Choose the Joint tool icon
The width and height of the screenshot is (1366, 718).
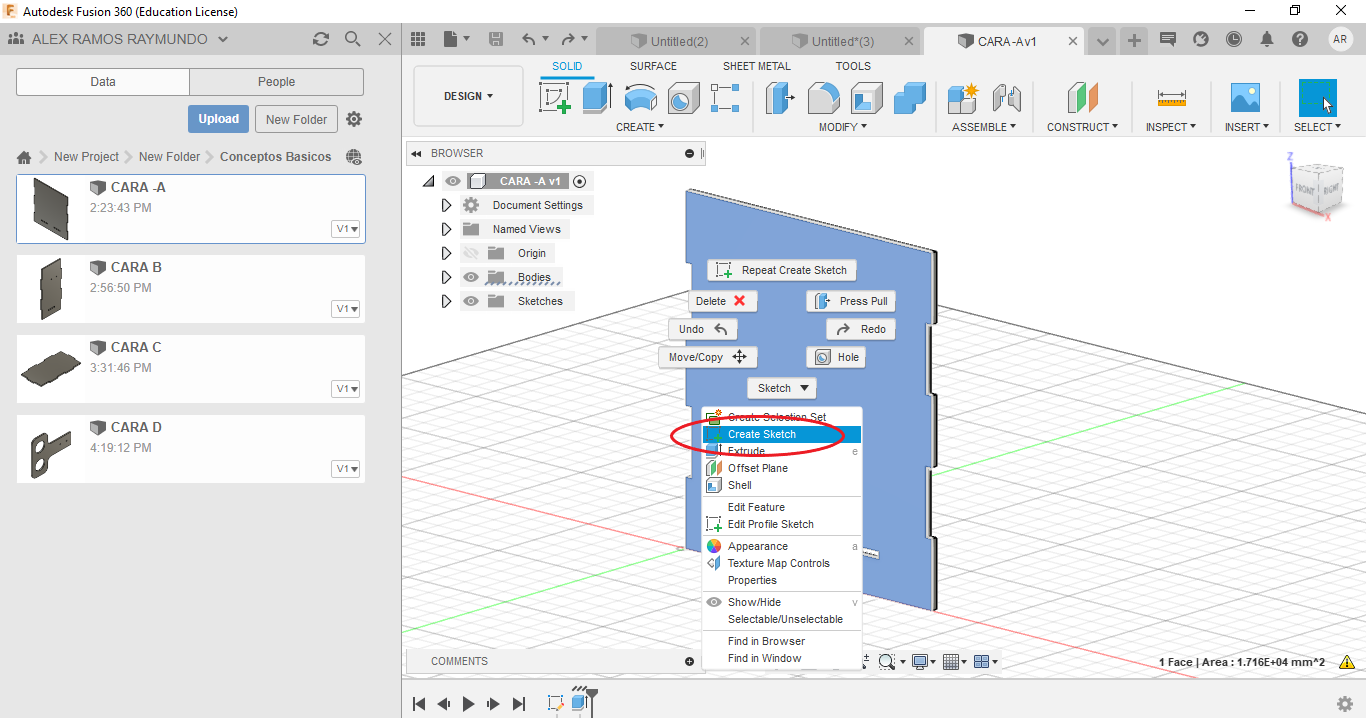click(x=1006, y=98)
